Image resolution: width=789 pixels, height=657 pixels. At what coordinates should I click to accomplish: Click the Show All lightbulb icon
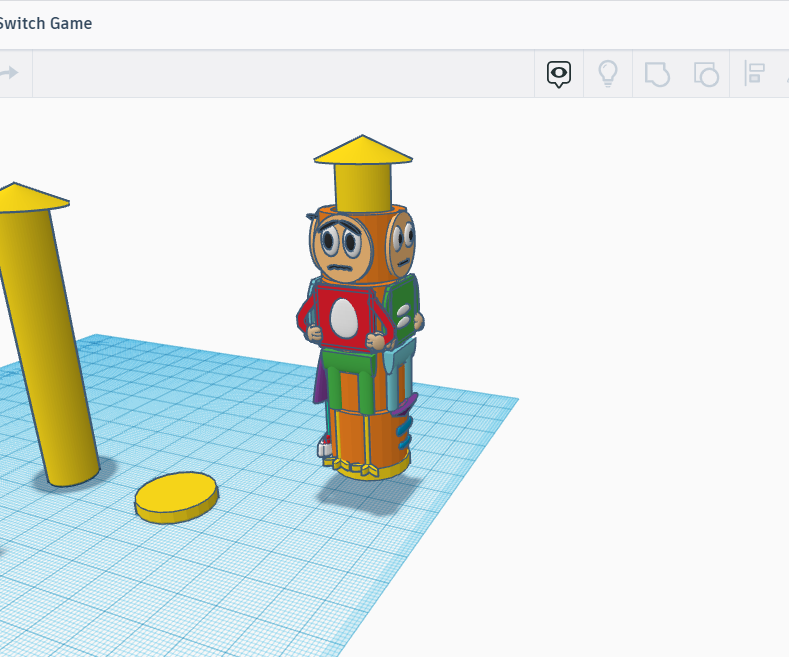[608, 73]
